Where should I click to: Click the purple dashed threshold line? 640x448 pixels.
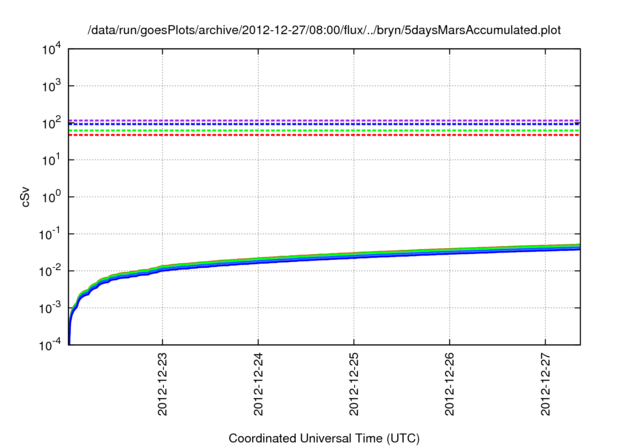click(x=324, y=120)
